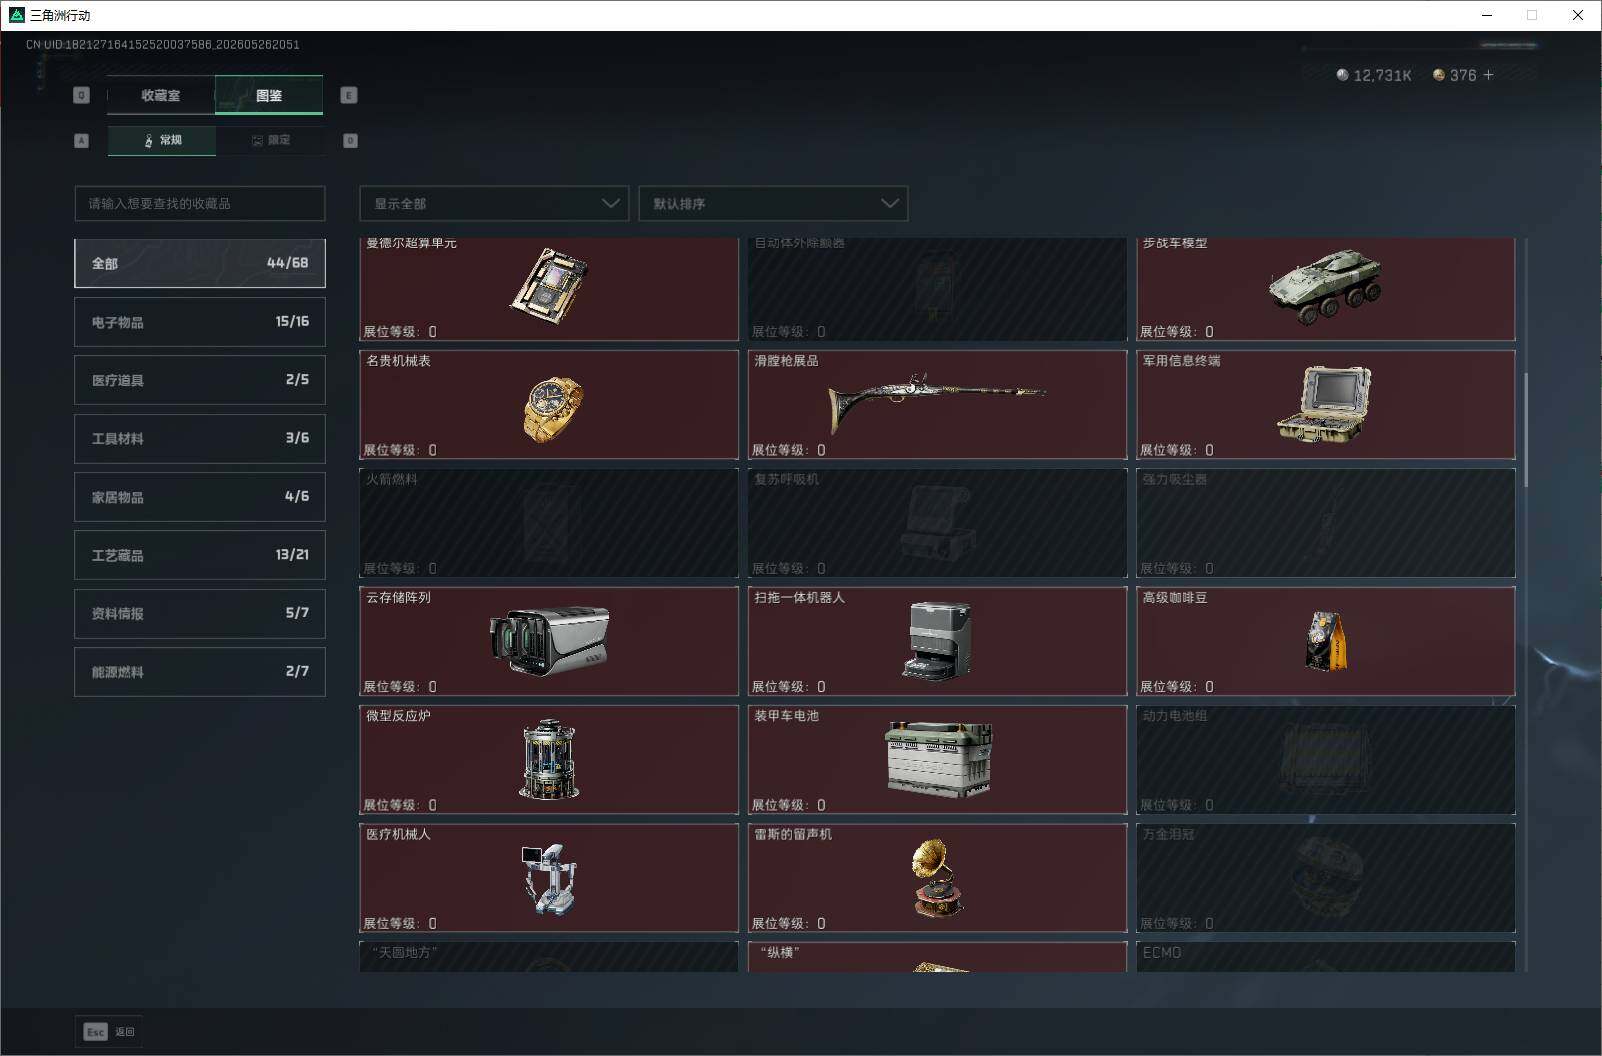This screenshot has width=1602, height=1056.
Task: Click the collectible search input field
Action: click(x=200, y=203)
